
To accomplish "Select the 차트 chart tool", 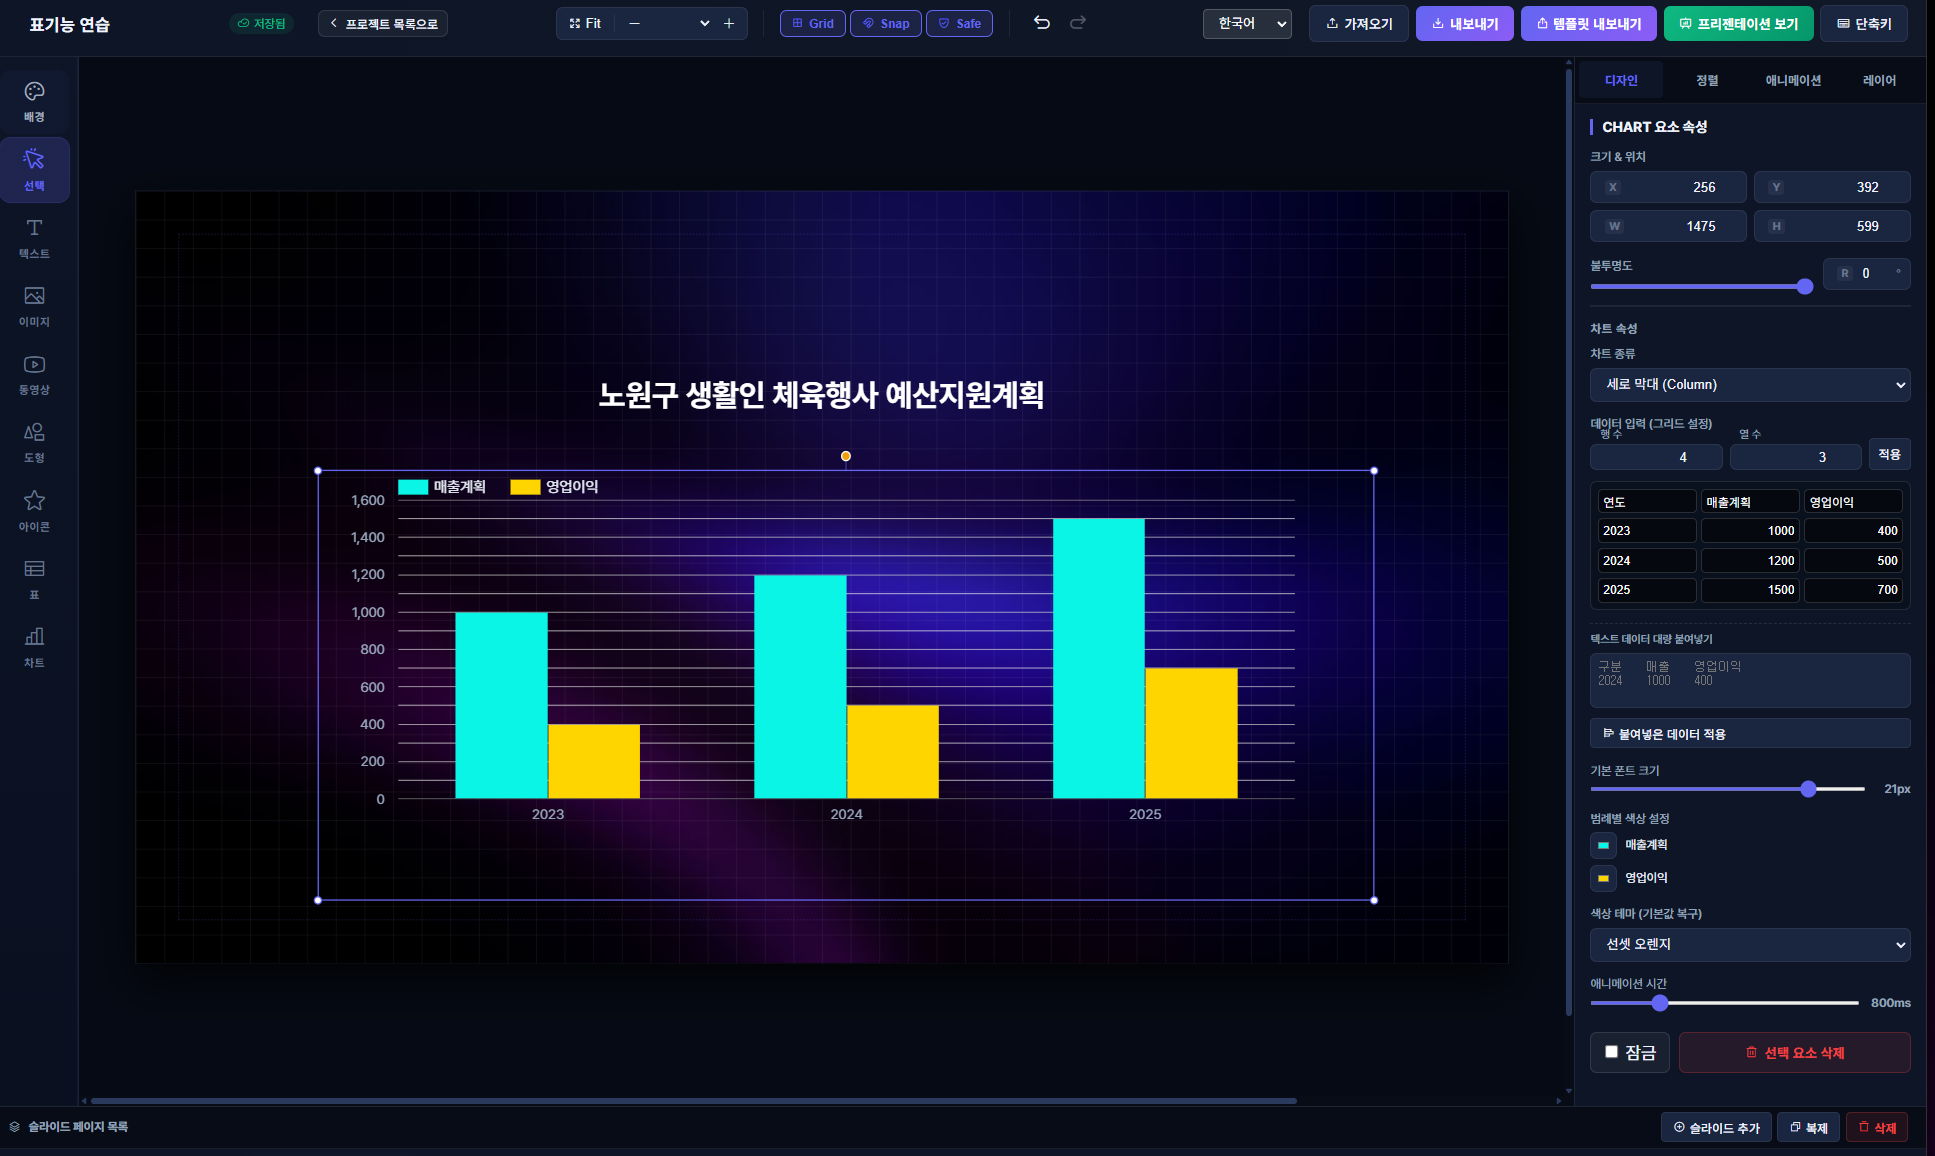I will click(34, 647).
